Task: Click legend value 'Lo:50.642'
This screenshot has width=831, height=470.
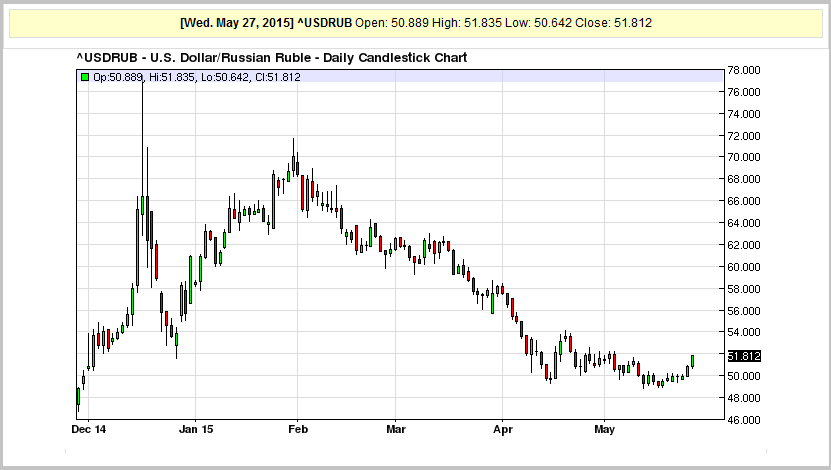Action: pos(225,77)
